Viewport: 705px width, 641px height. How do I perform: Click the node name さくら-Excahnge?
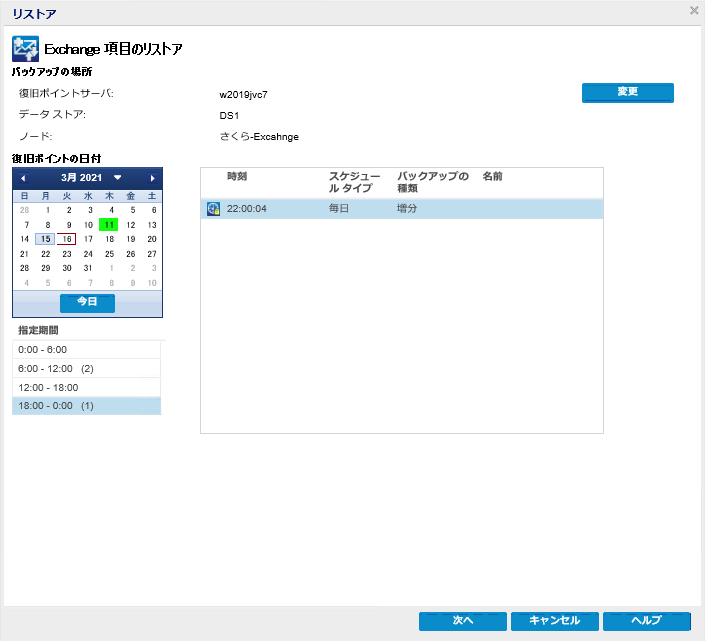tap(259, 137)
